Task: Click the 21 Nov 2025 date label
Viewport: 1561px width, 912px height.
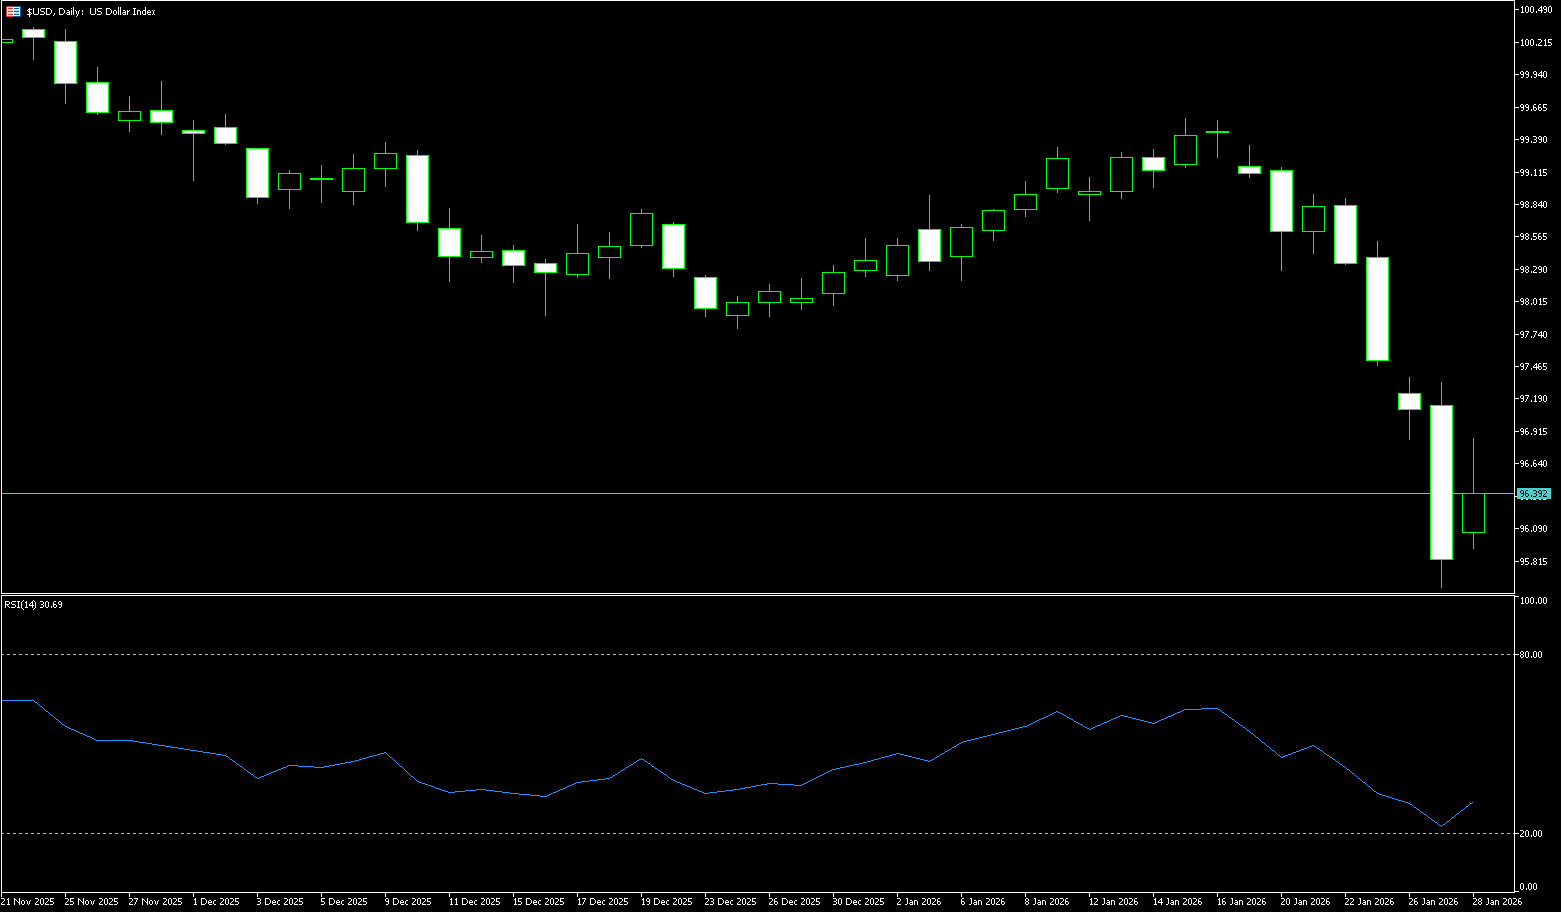Action: pos(28,902)
